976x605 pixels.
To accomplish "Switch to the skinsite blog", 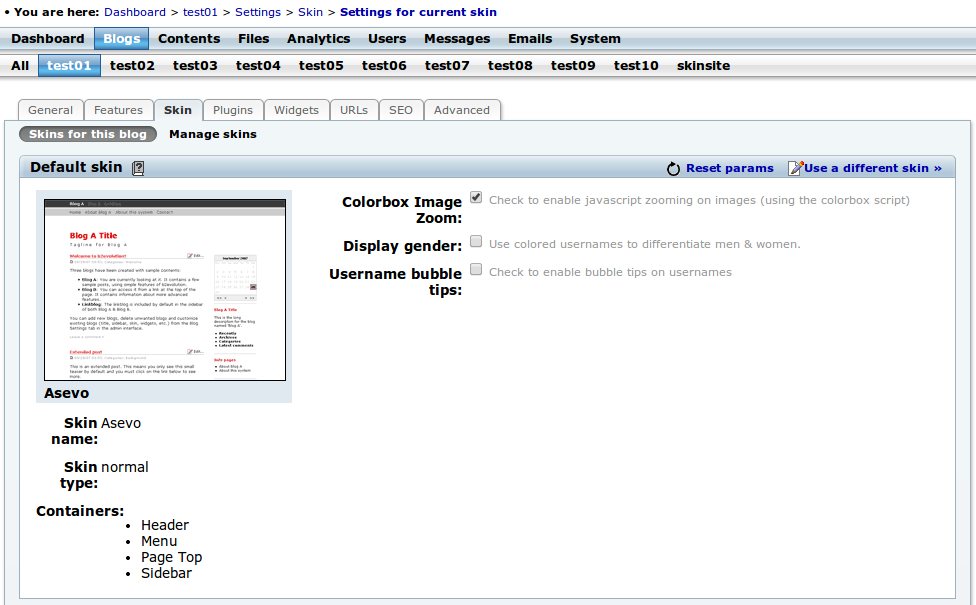I will tap(703, 65).
